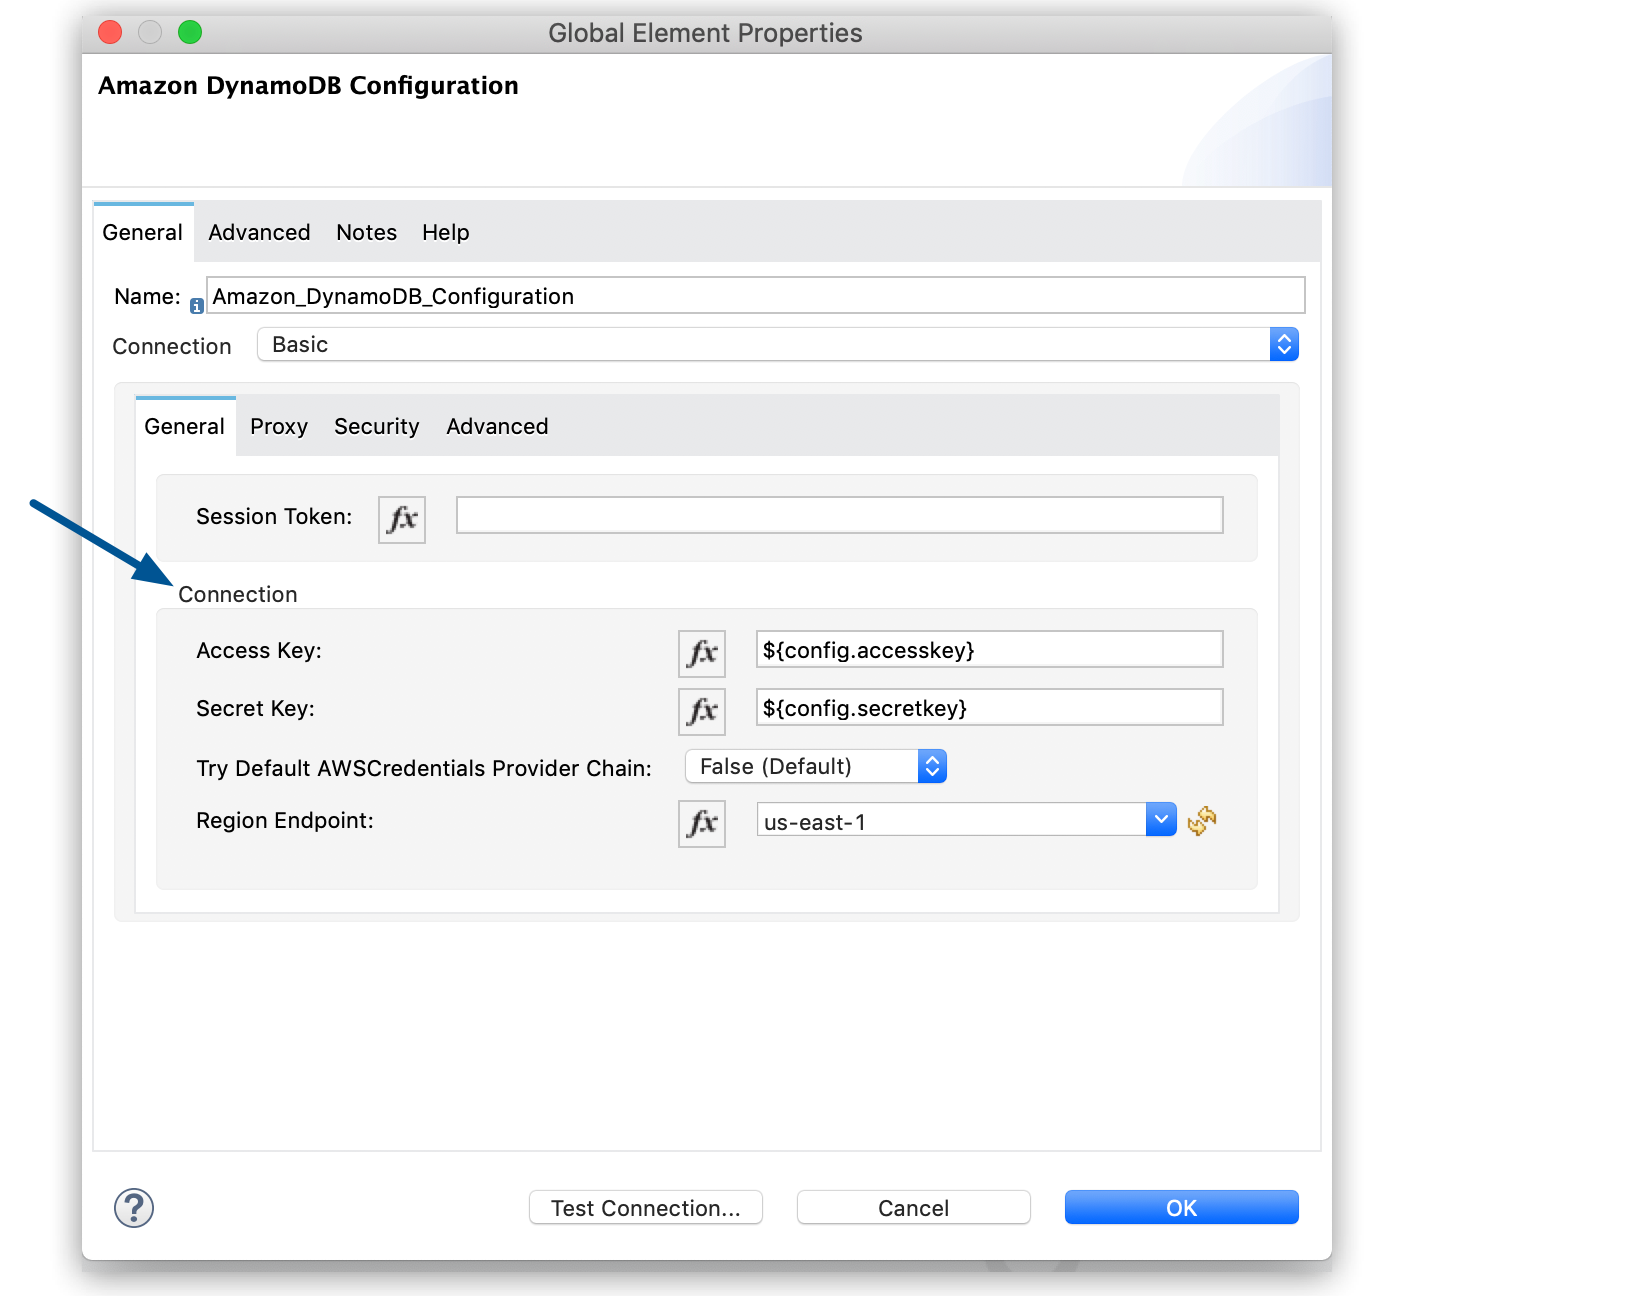
Task: Click the fx icon for Region Endpoint
Action: click(x=701, y=823)
